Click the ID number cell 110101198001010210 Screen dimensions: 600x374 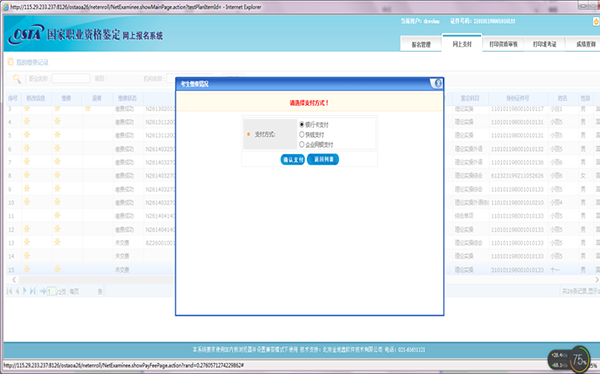point(517,203)
